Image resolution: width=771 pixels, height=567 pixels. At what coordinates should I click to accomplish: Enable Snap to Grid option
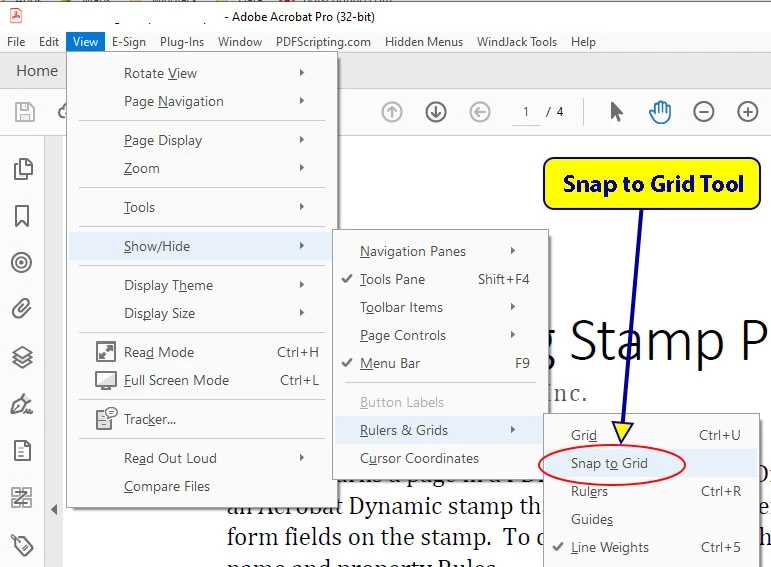tap(651, 463)
